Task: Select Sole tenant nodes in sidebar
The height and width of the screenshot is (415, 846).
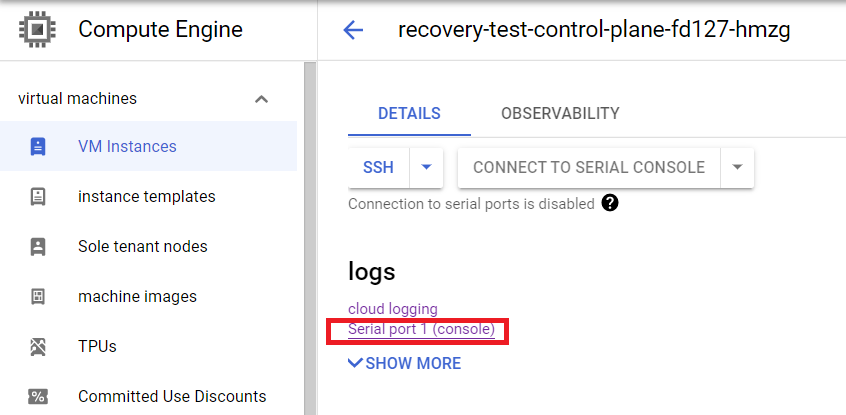Action: pos(142,246)
